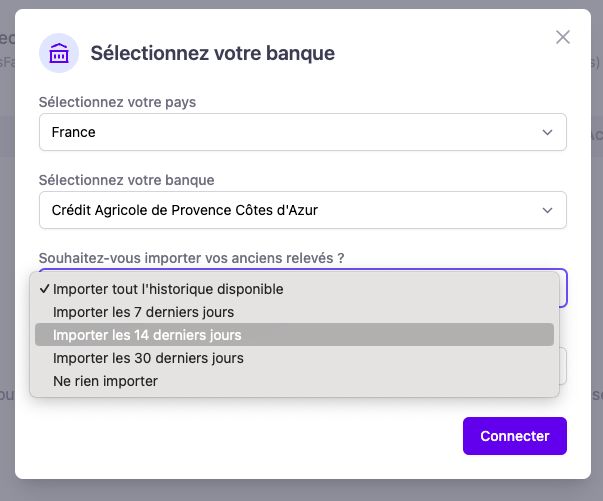
Task: Choose Ne rien importer option
Action: tap(105, 381)
